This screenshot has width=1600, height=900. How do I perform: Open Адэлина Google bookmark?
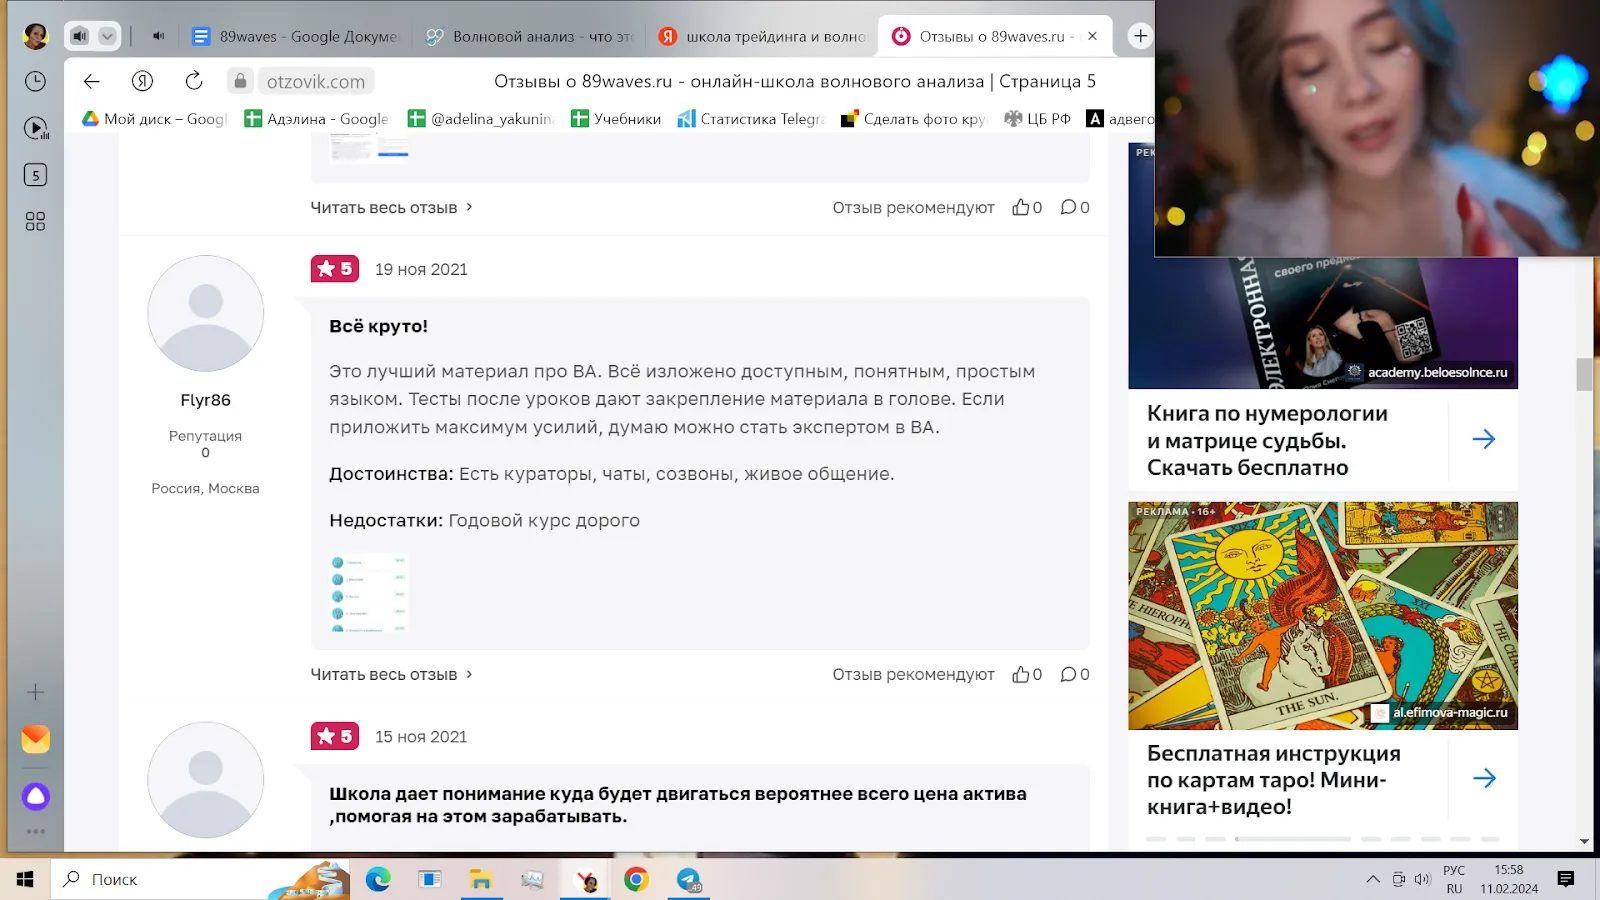(317, 118)
